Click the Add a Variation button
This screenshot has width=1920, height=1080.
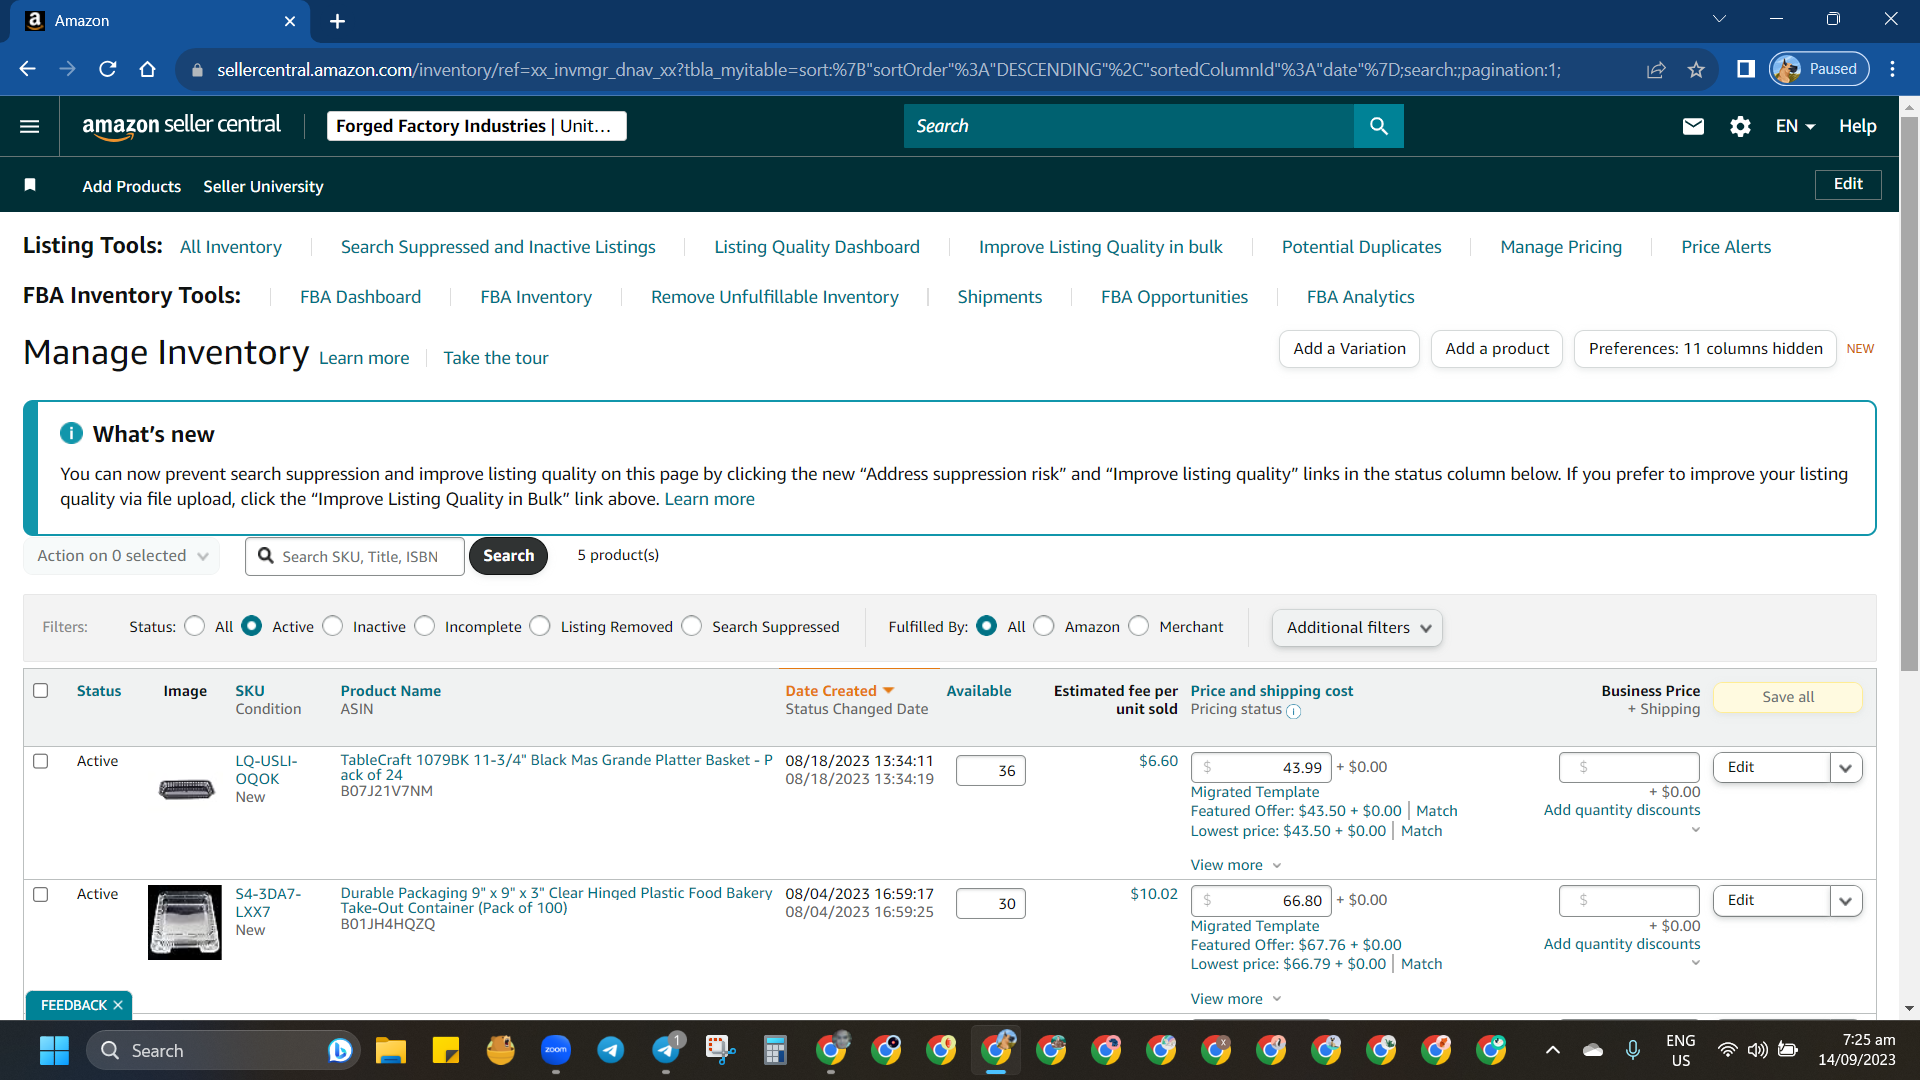[x=1349, y=349]
